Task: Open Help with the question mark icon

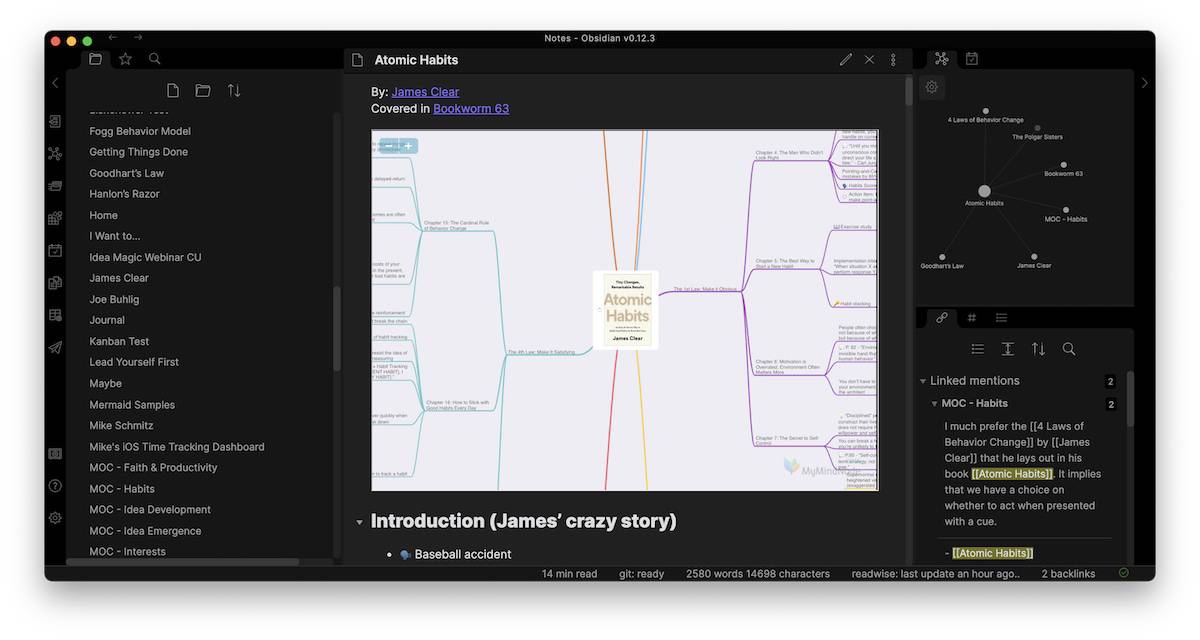Action: coord(55,486)
